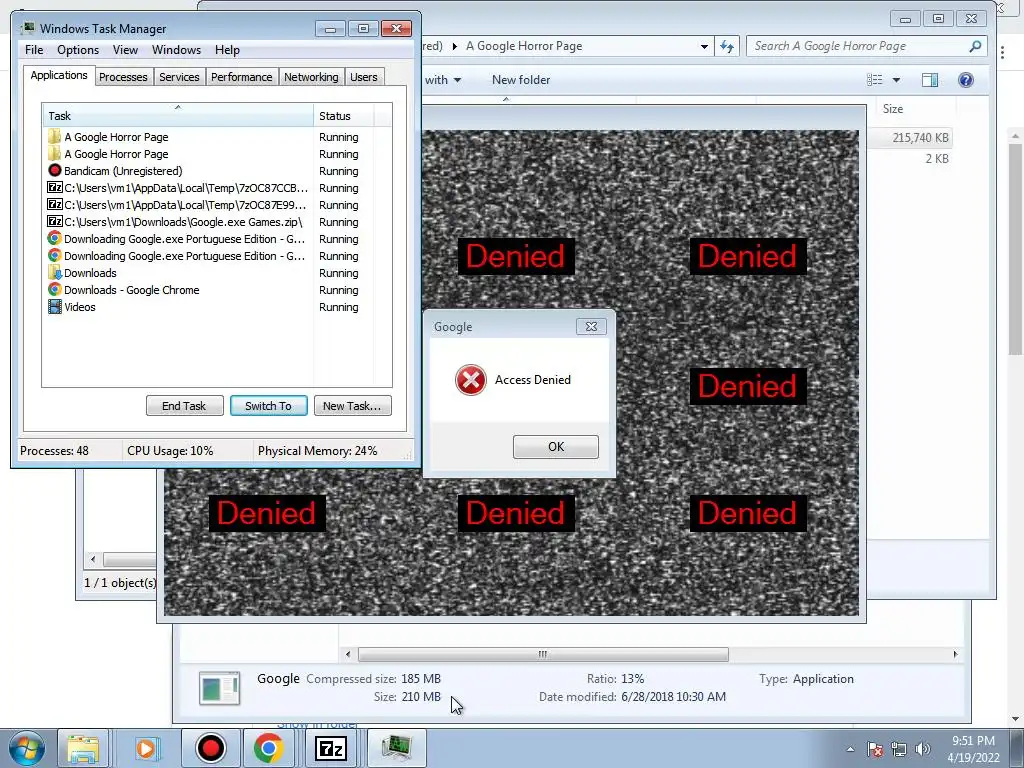Select Videos task

[x=217, y=307]
